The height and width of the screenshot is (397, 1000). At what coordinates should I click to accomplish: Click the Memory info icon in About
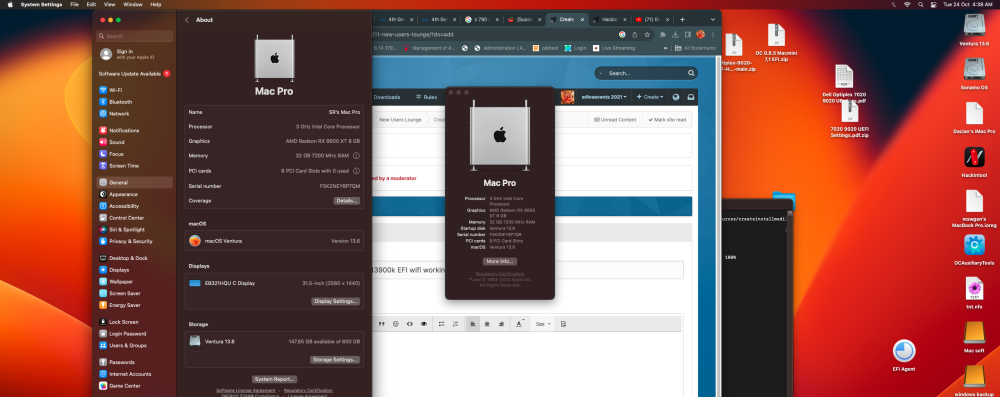(357, 156)
